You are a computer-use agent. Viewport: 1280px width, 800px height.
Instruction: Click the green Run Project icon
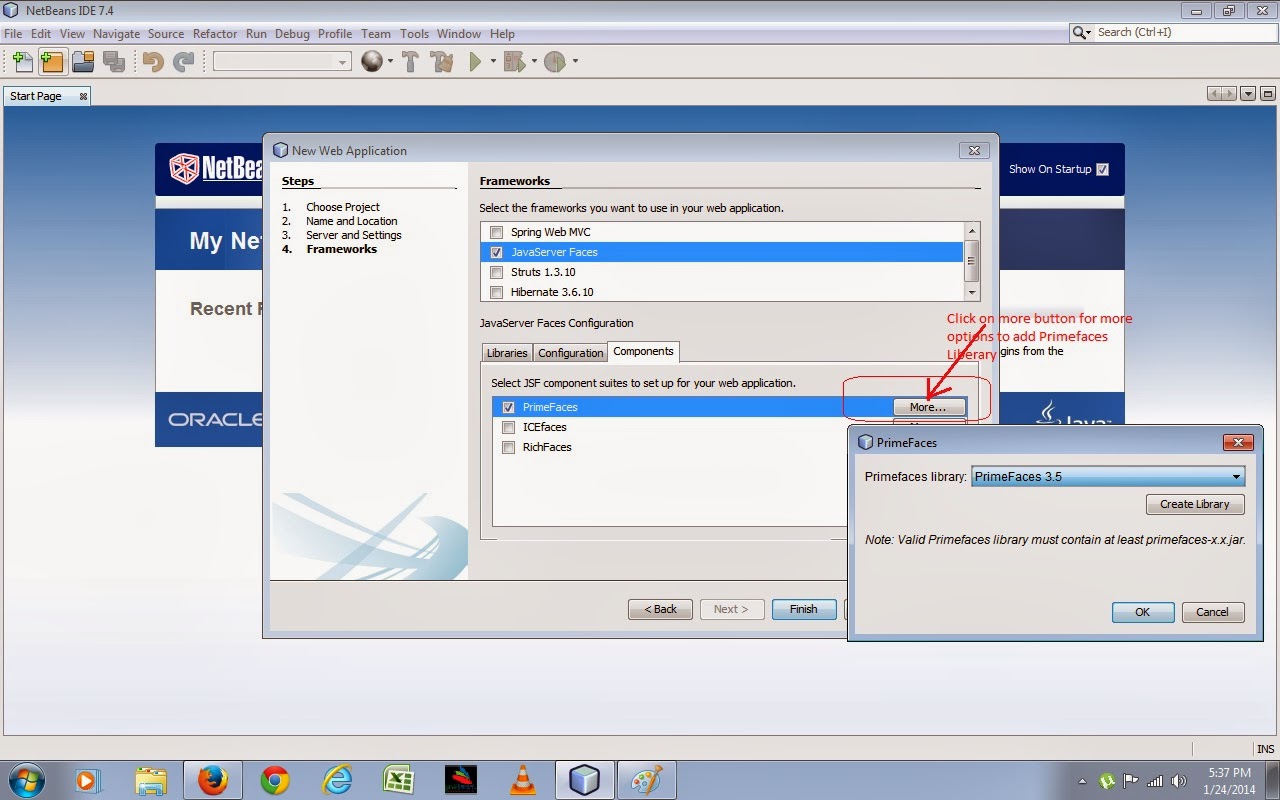pyautogui.click(x=476, y=62)
